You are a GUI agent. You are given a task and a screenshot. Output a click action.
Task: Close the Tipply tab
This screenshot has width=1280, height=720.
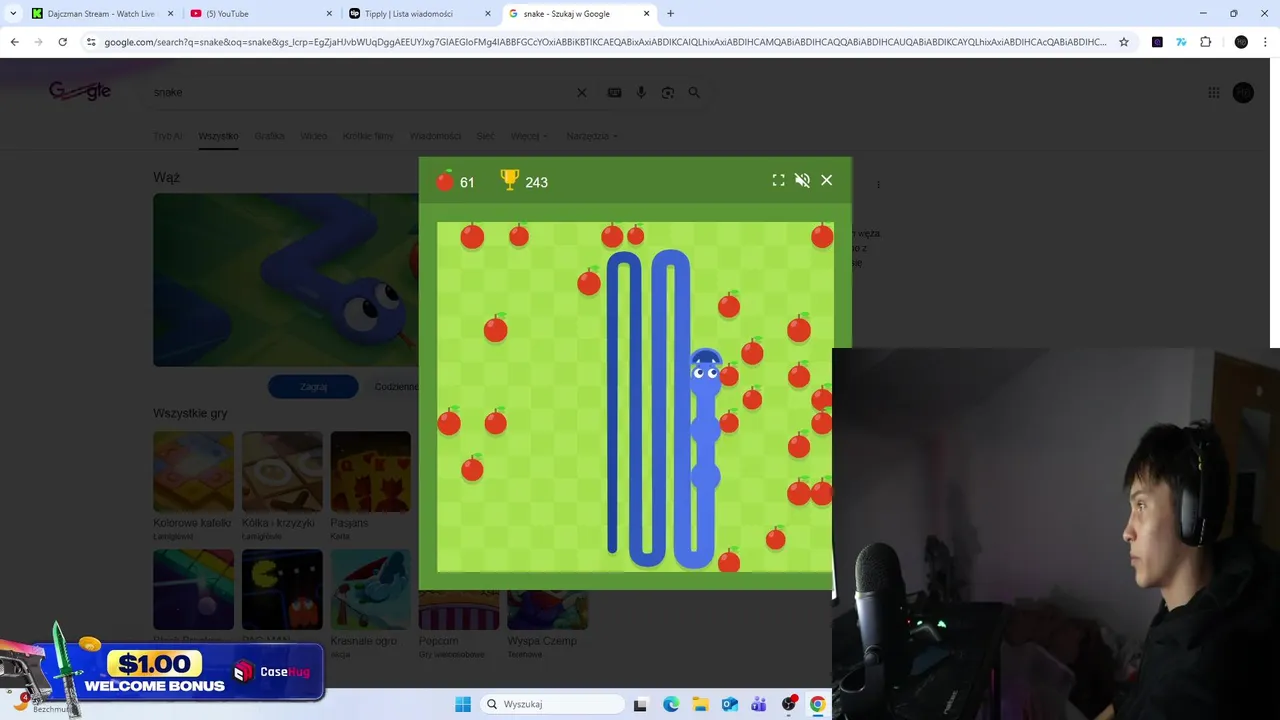click(488, 13)
